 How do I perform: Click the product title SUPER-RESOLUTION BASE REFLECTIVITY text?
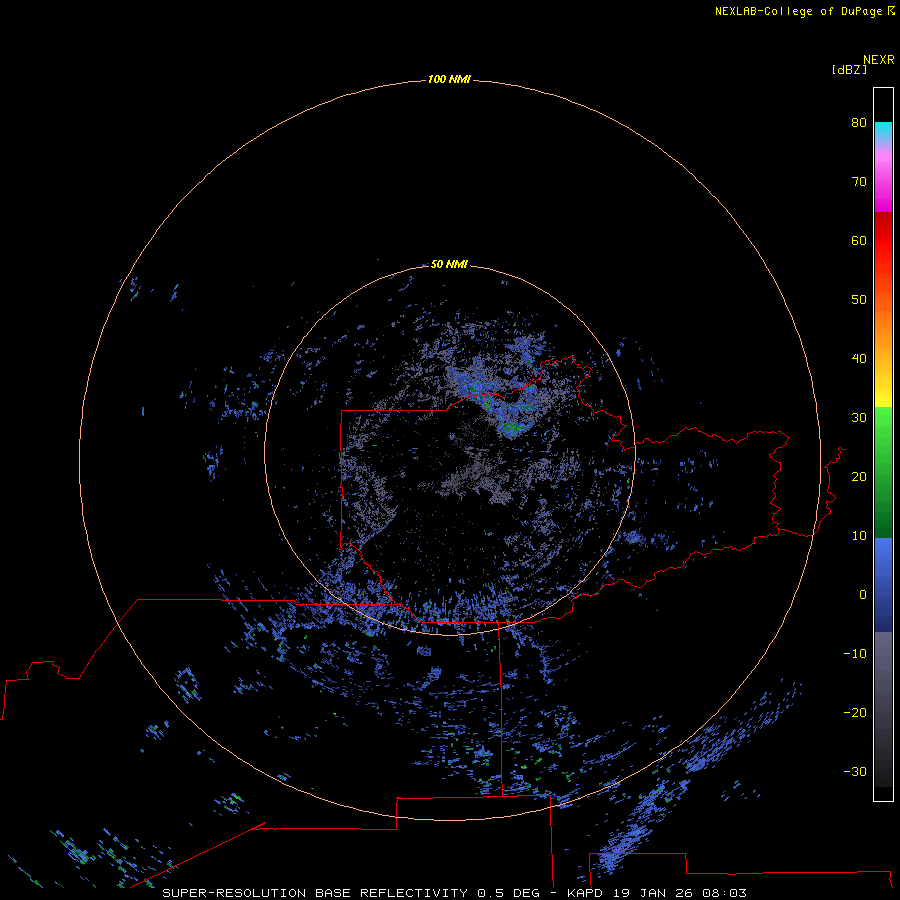click(315, 893)
